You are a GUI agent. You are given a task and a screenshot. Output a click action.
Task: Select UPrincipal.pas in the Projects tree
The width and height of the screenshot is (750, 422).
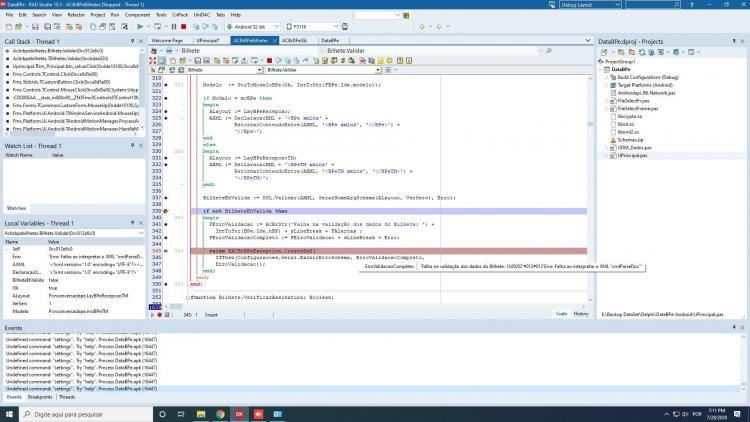coord(632,155)
